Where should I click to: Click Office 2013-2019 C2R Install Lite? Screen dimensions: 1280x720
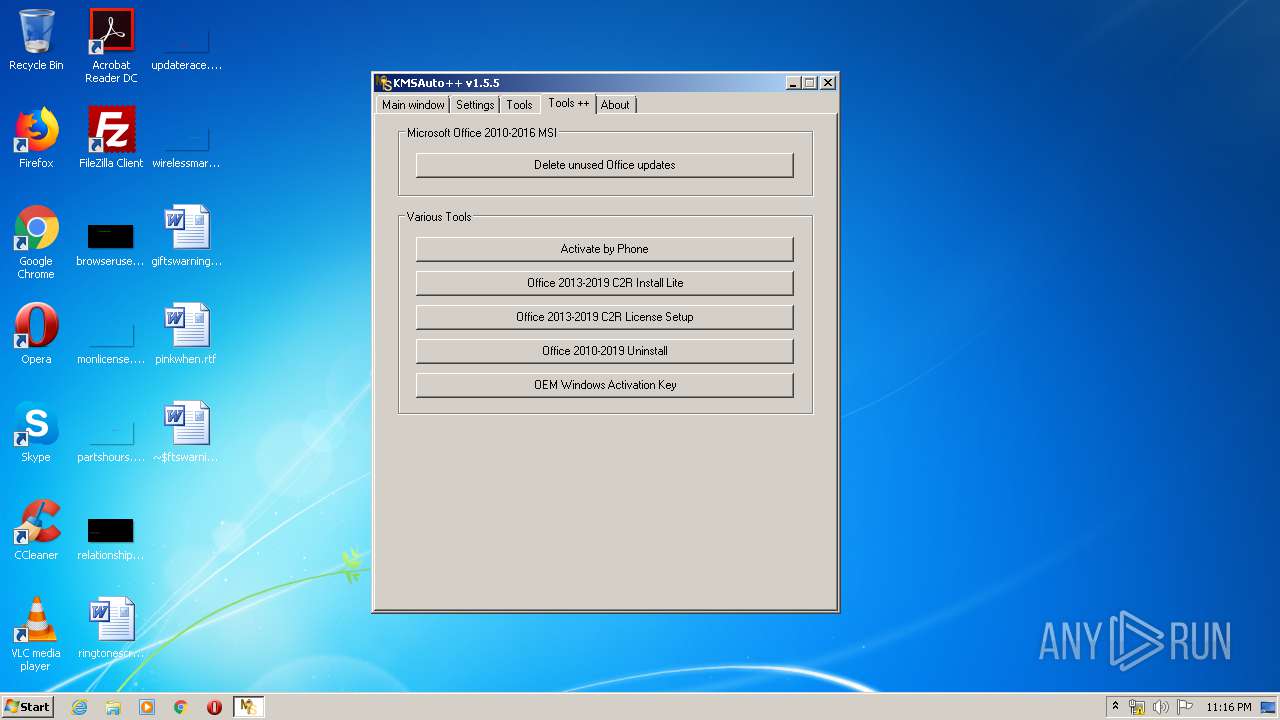(605, 283)
